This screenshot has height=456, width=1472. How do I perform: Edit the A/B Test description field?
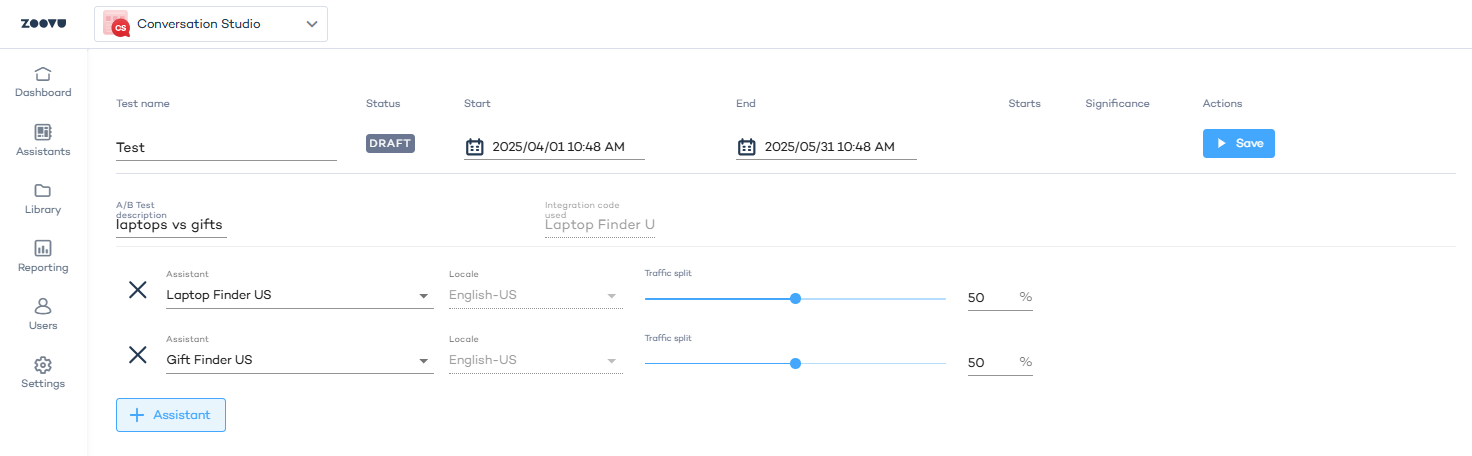pos(171,225)
